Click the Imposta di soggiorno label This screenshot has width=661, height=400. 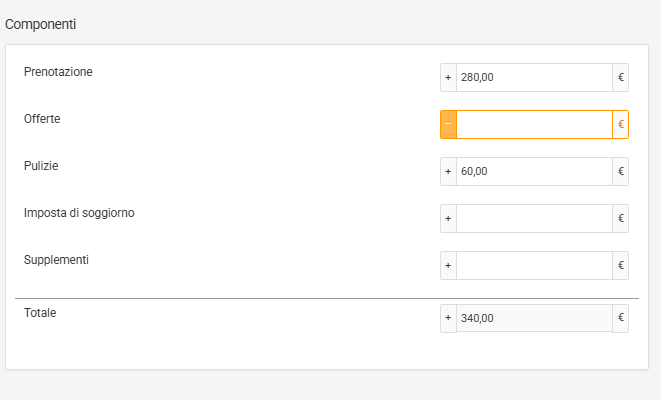click(79, 213)
